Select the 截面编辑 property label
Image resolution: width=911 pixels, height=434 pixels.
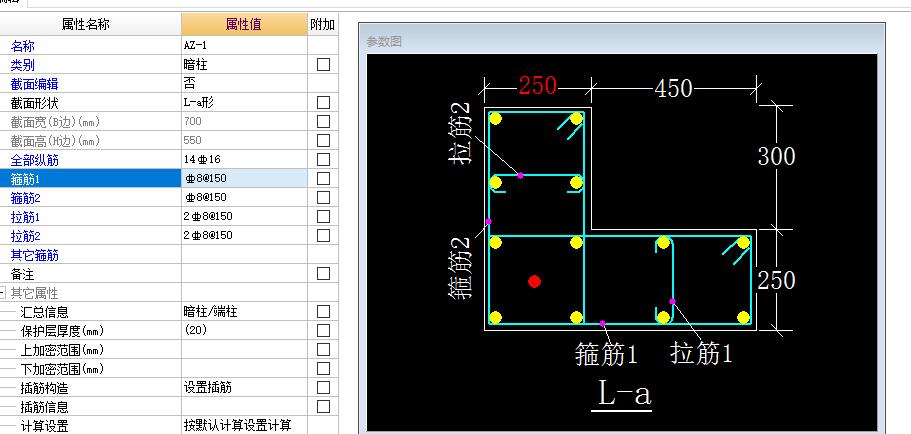click(34, 84)
